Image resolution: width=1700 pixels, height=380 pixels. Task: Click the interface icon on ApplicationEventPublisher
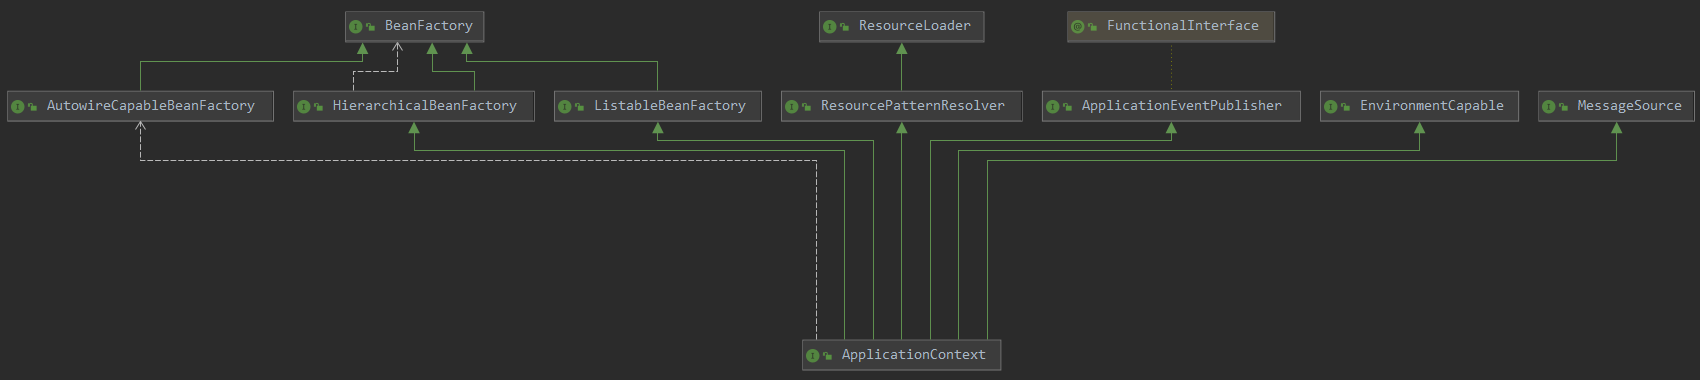[x=1052, y=107]
